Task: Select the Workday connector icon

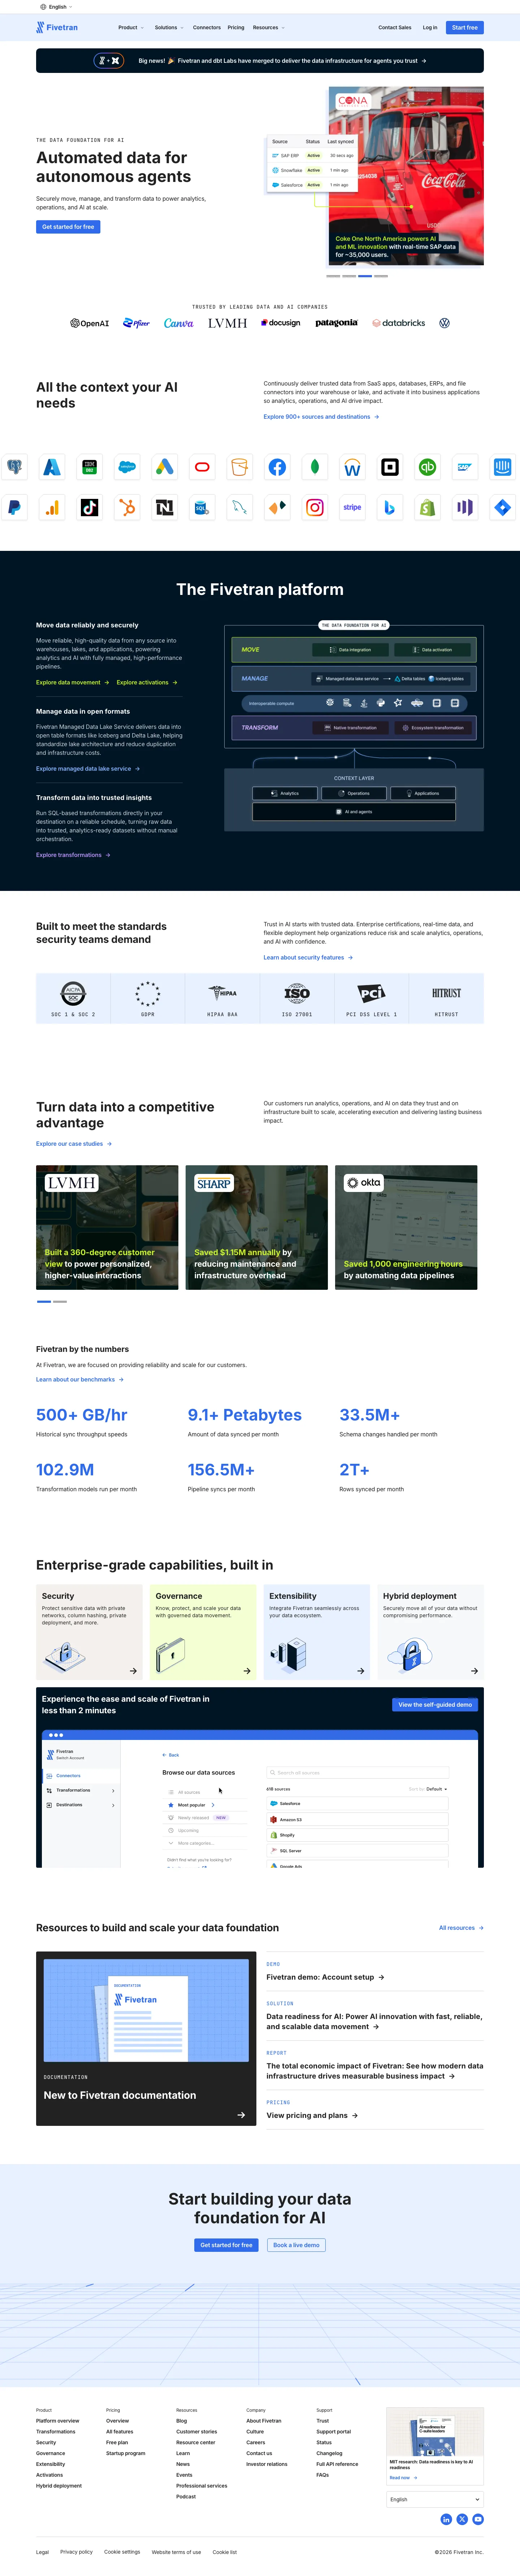Action: (352, 467)
